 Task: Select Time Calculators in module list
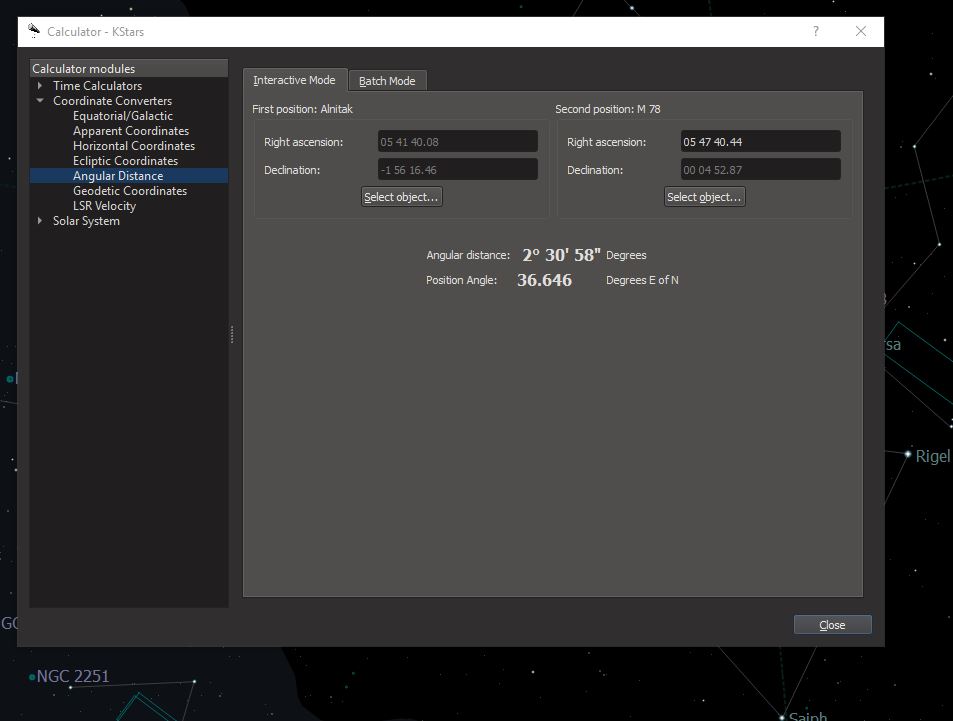97,86
